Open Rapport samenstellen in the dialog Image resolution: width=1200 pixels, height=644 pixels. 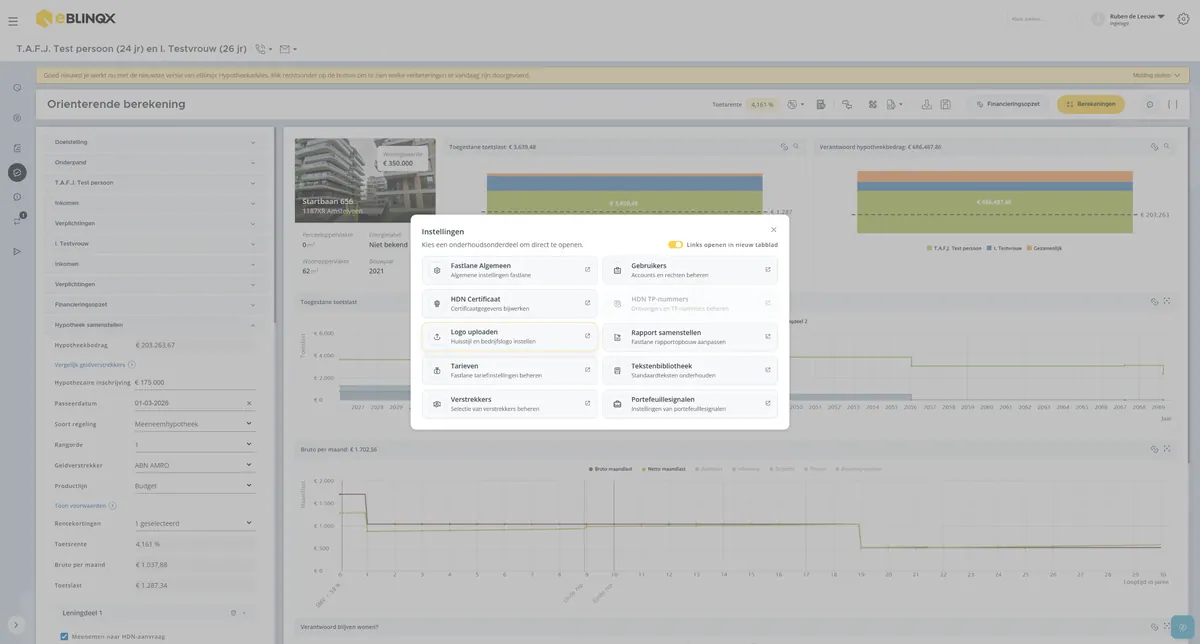[x=690, y=336]
